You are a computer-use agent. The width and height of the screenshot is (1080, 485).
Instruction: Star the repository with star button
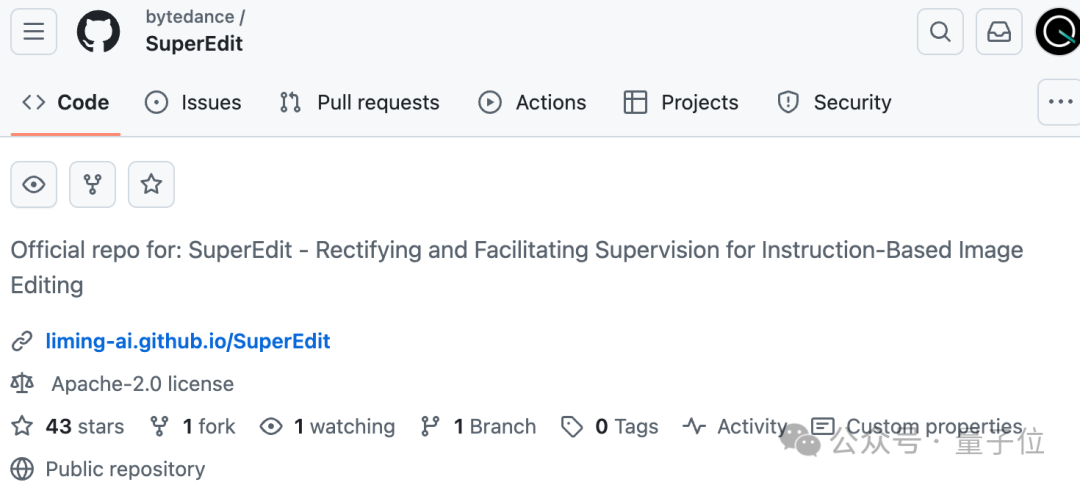click(151, 185)
